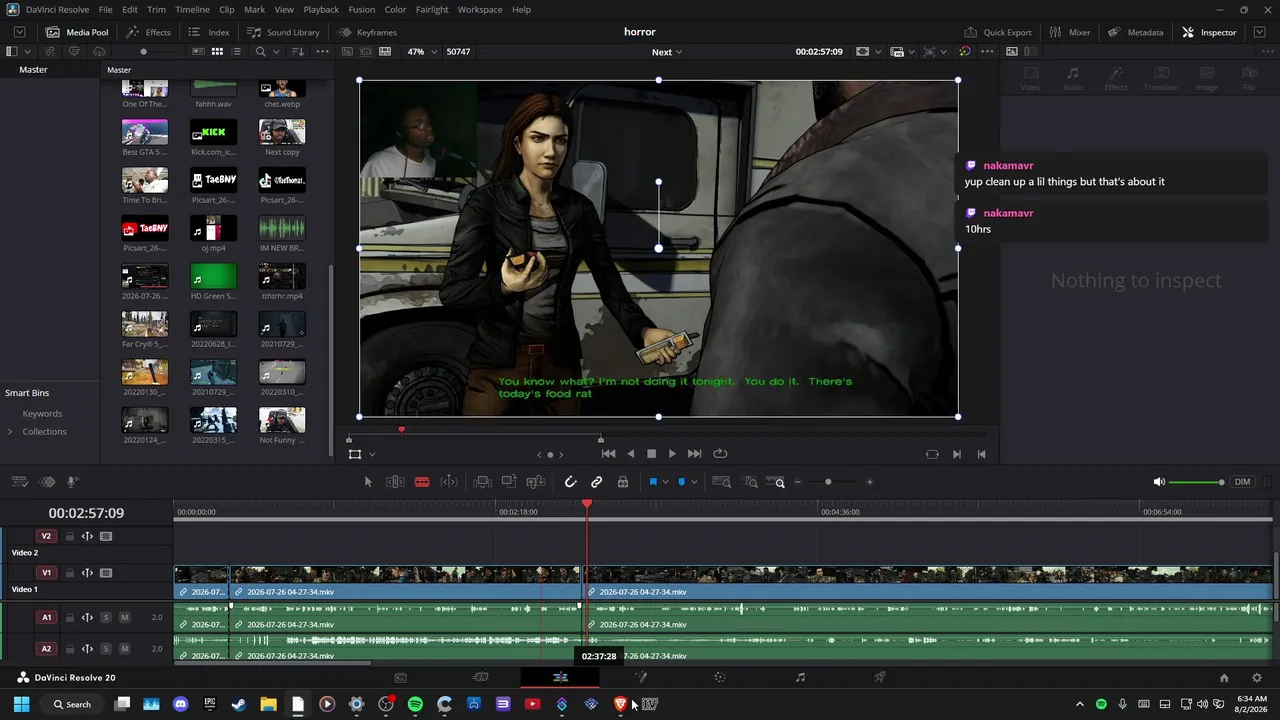Viewport: 1280px width, 720px height.
Task: Solo audio track A1
Action: pyautogui.click(x=105, y=617)
